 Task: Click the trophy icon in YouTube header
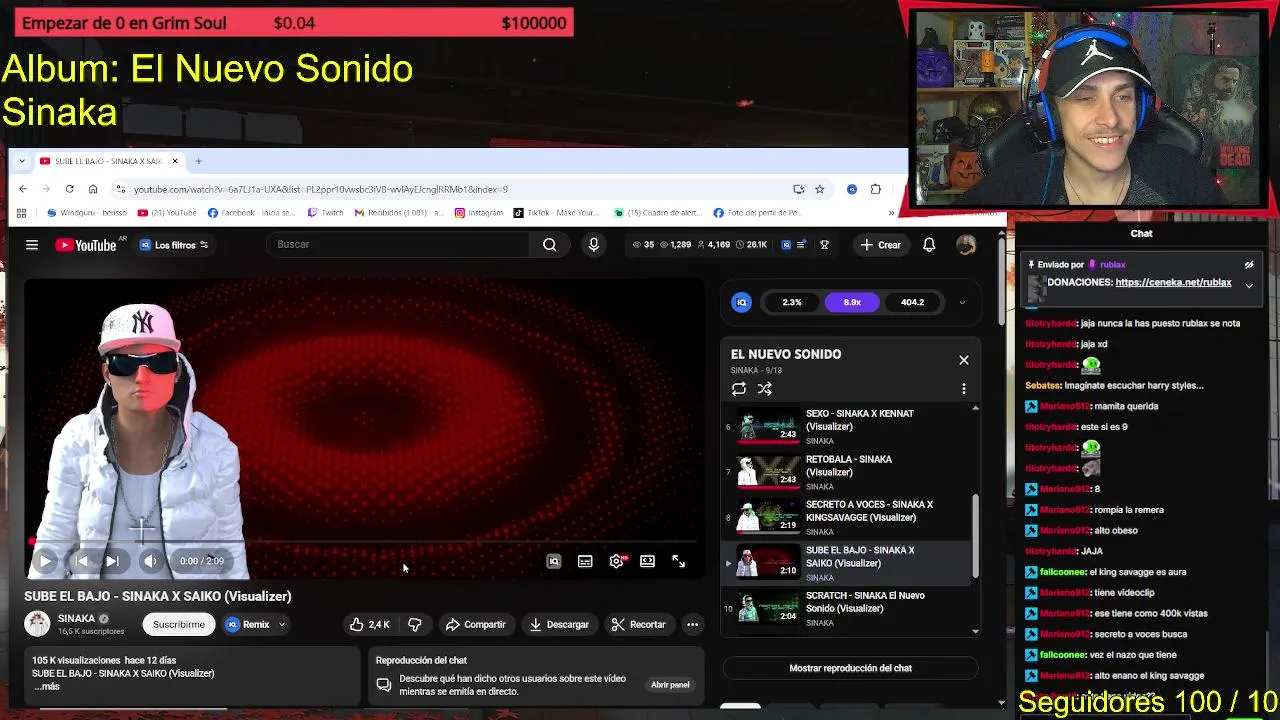824,245
